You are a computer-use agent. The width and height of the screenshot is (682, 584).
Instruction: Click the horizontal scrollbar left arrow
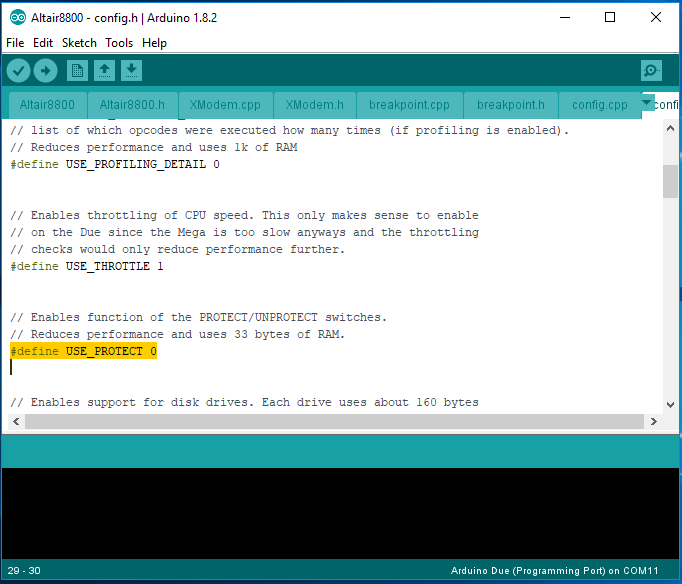[x=16, y=421]
